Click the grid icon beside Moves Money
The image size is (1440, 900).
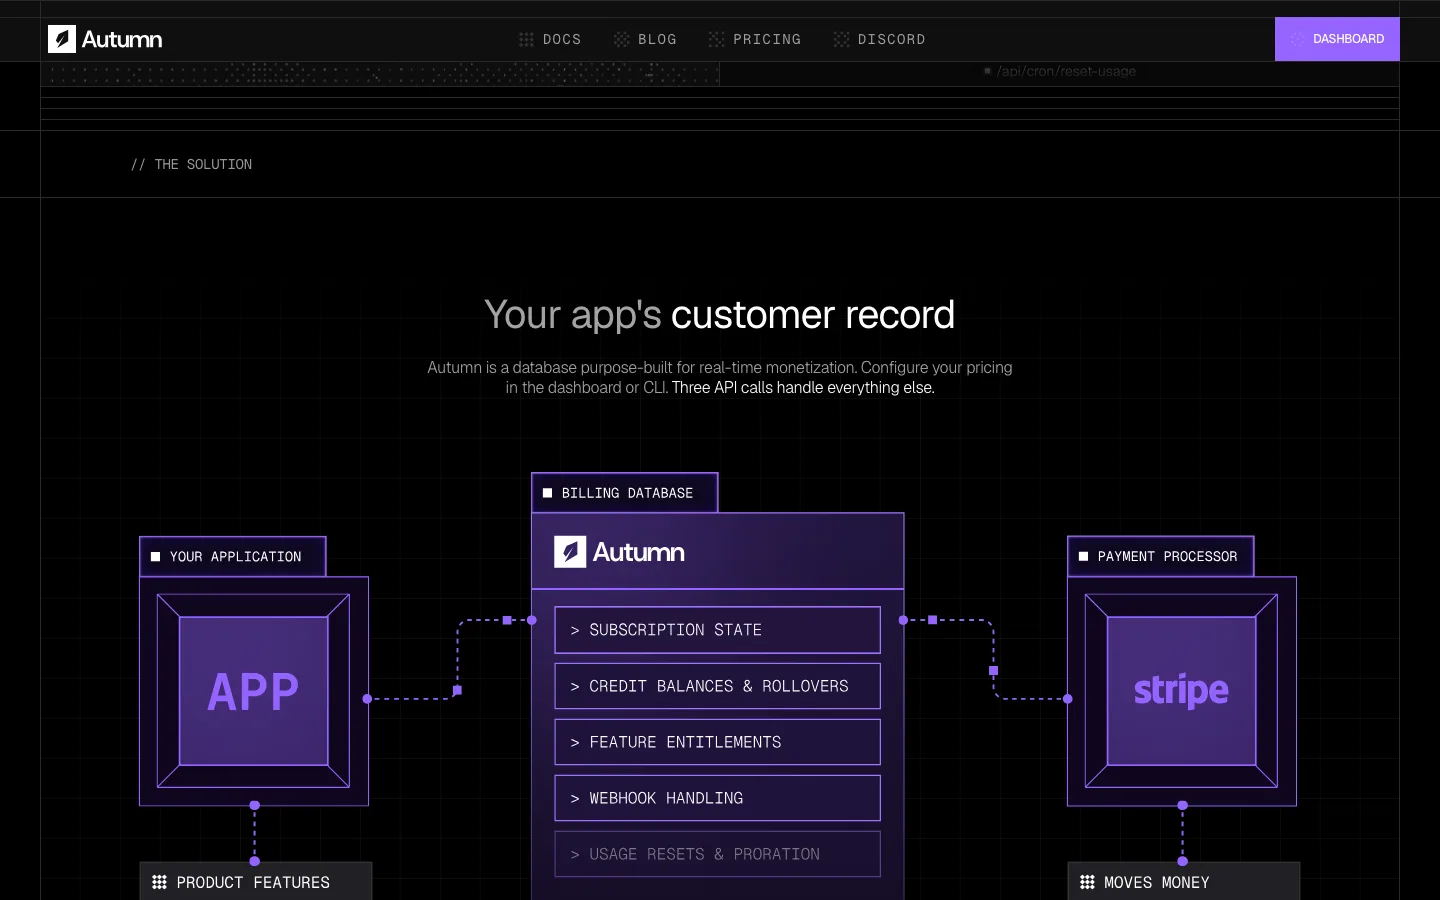point(1087,882)
